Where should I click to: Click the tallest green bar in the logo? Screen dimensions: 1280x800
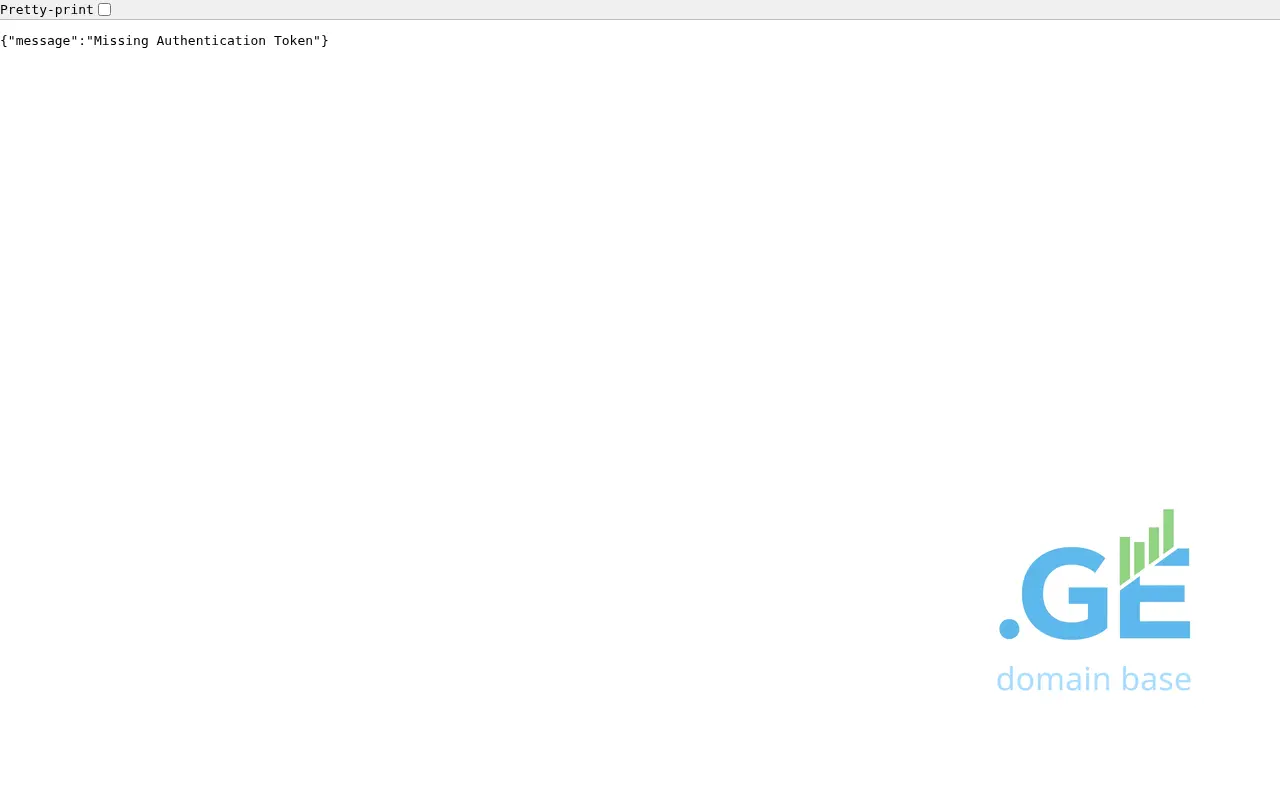[x=1168, y=528]
